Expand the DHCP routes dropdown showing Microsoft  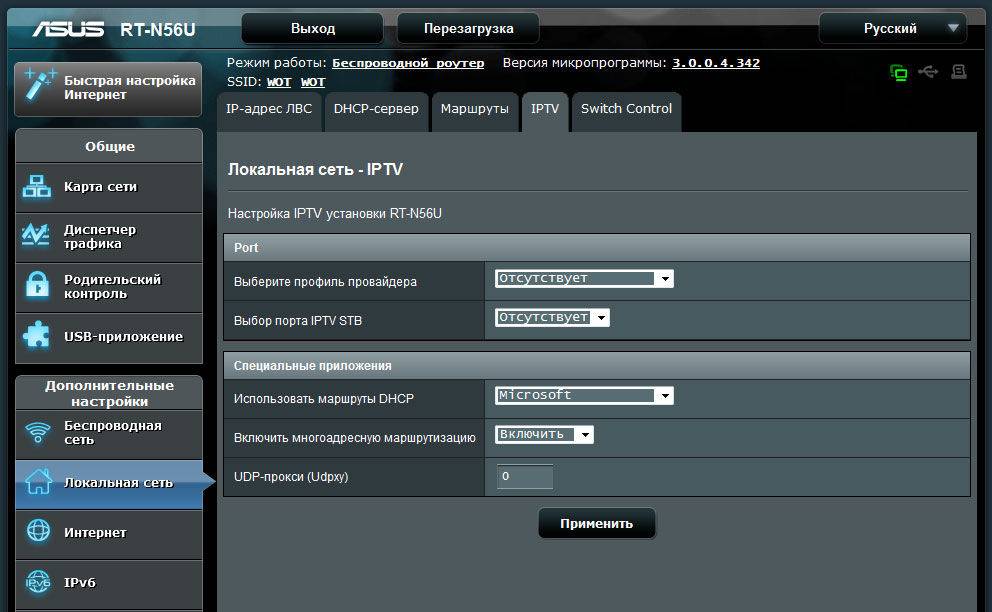(x=584, y=396)
